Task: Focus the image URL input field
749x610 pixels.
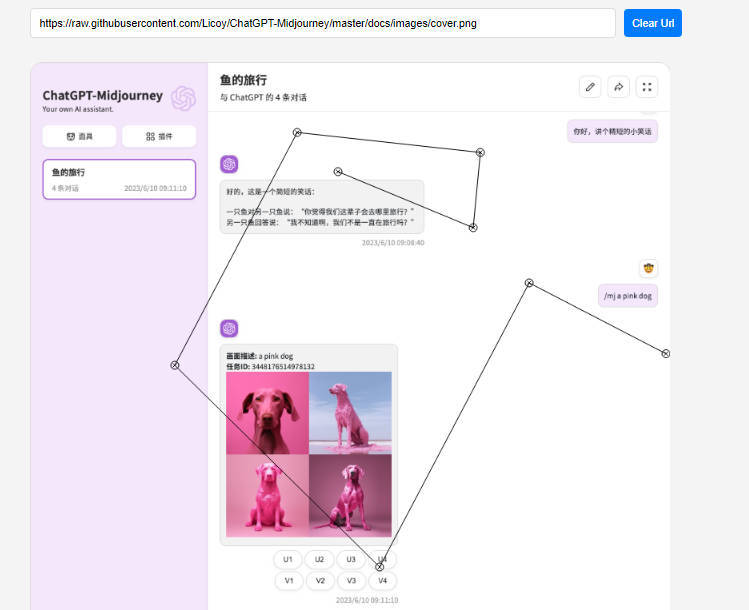Action: pyautogui.click(x=322, y=23)
